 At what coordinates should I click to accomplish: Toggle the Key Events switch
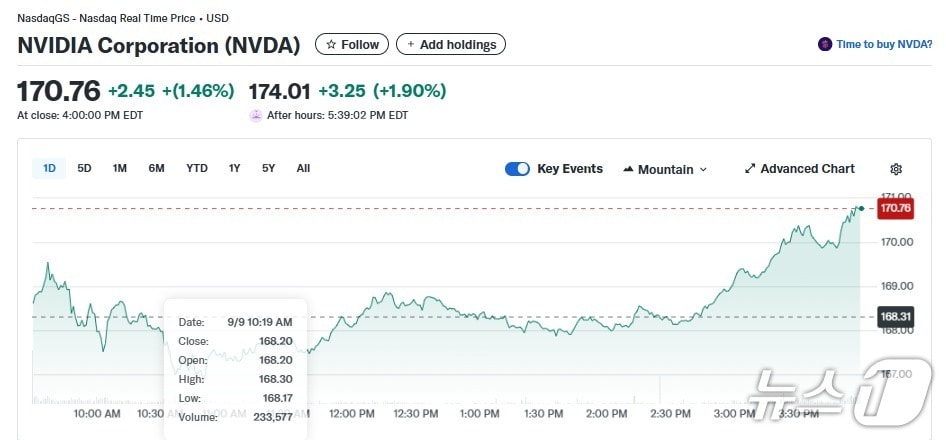click(517, 169)
